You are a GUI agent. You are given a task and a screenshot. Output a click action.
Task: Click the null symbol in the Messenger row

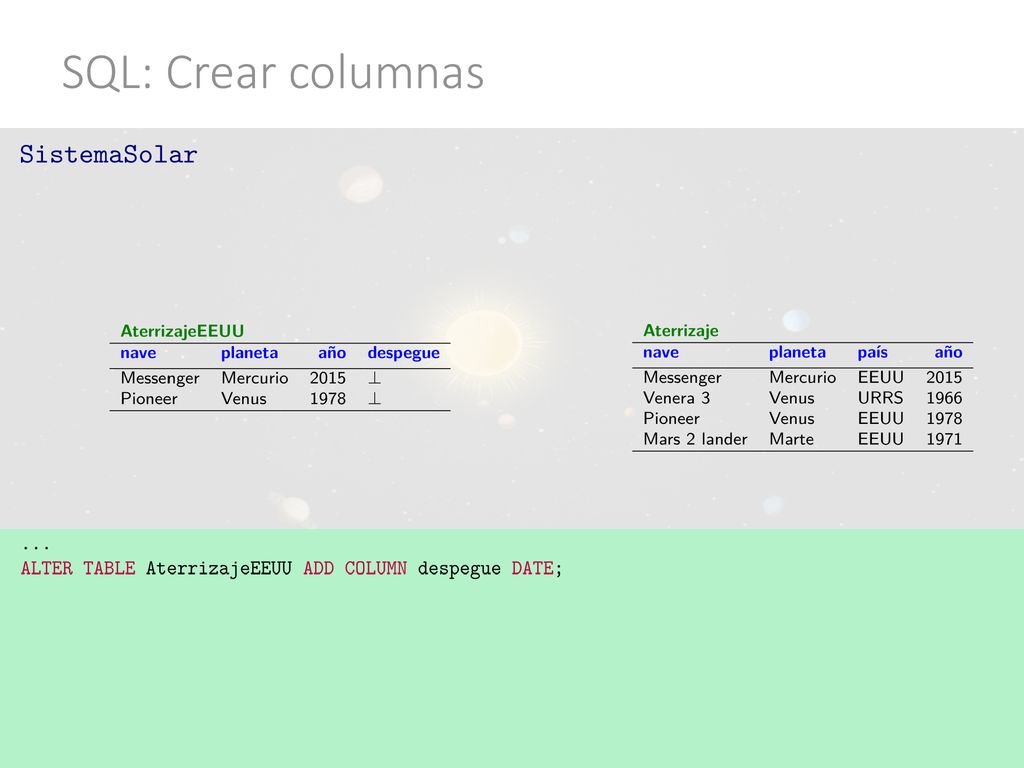(374, 377)
